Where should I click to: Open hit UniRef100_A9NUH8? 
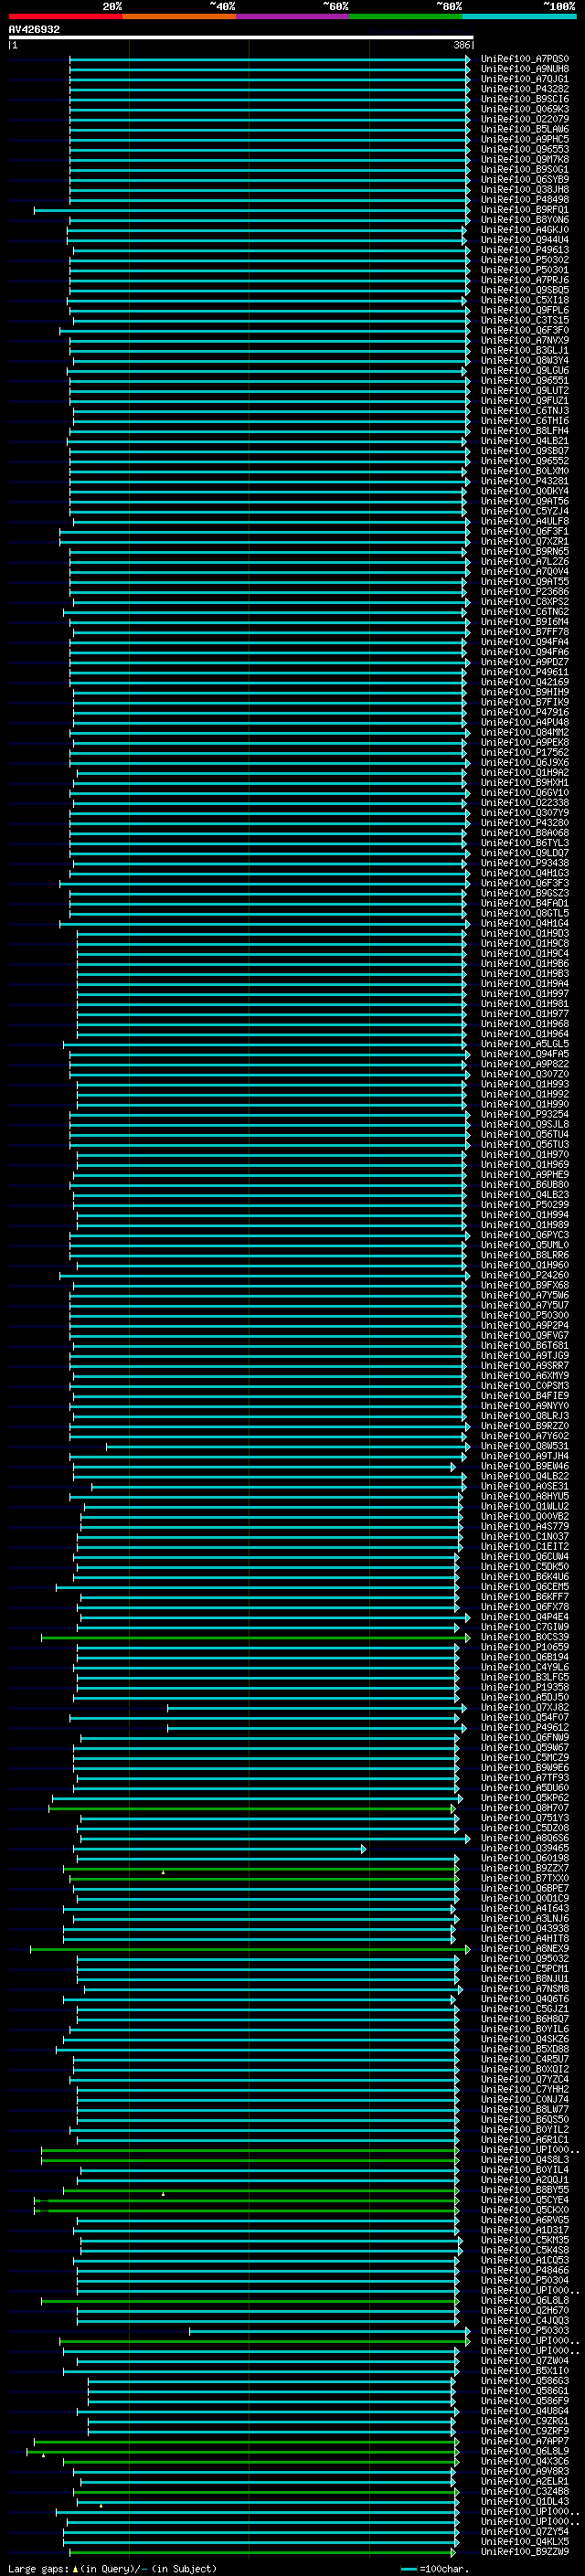525,69
